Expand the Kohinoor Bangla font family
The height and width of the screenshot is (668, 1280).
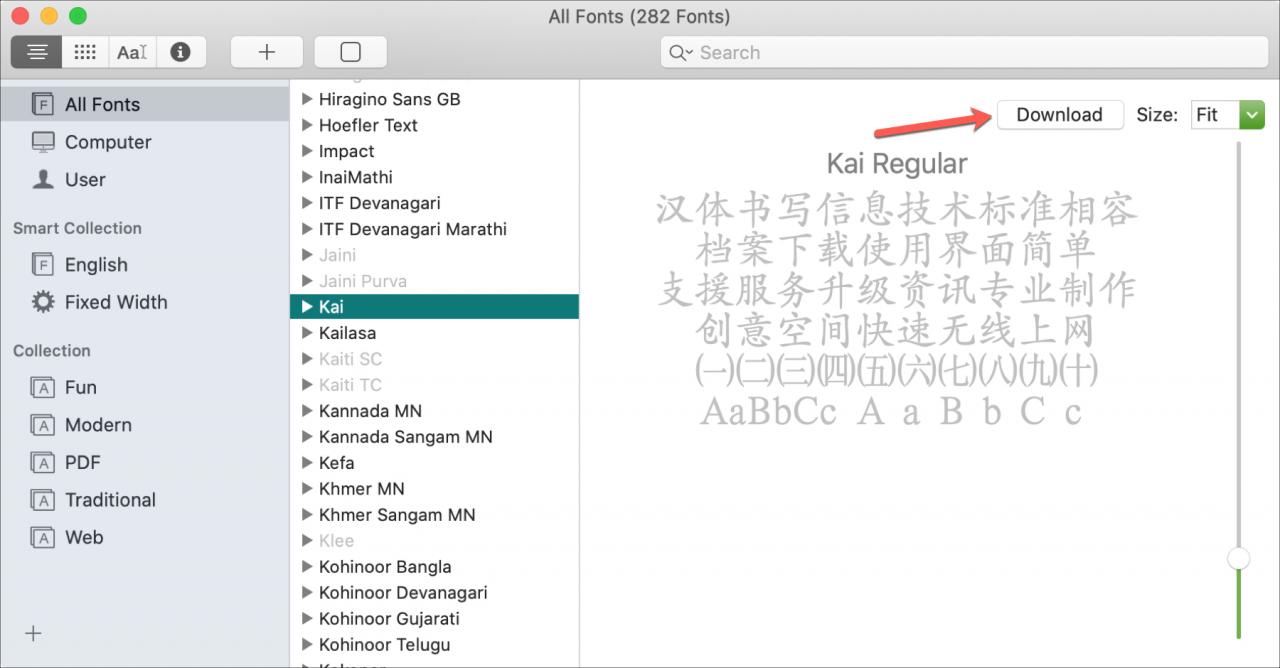click(x=308, y=567)
